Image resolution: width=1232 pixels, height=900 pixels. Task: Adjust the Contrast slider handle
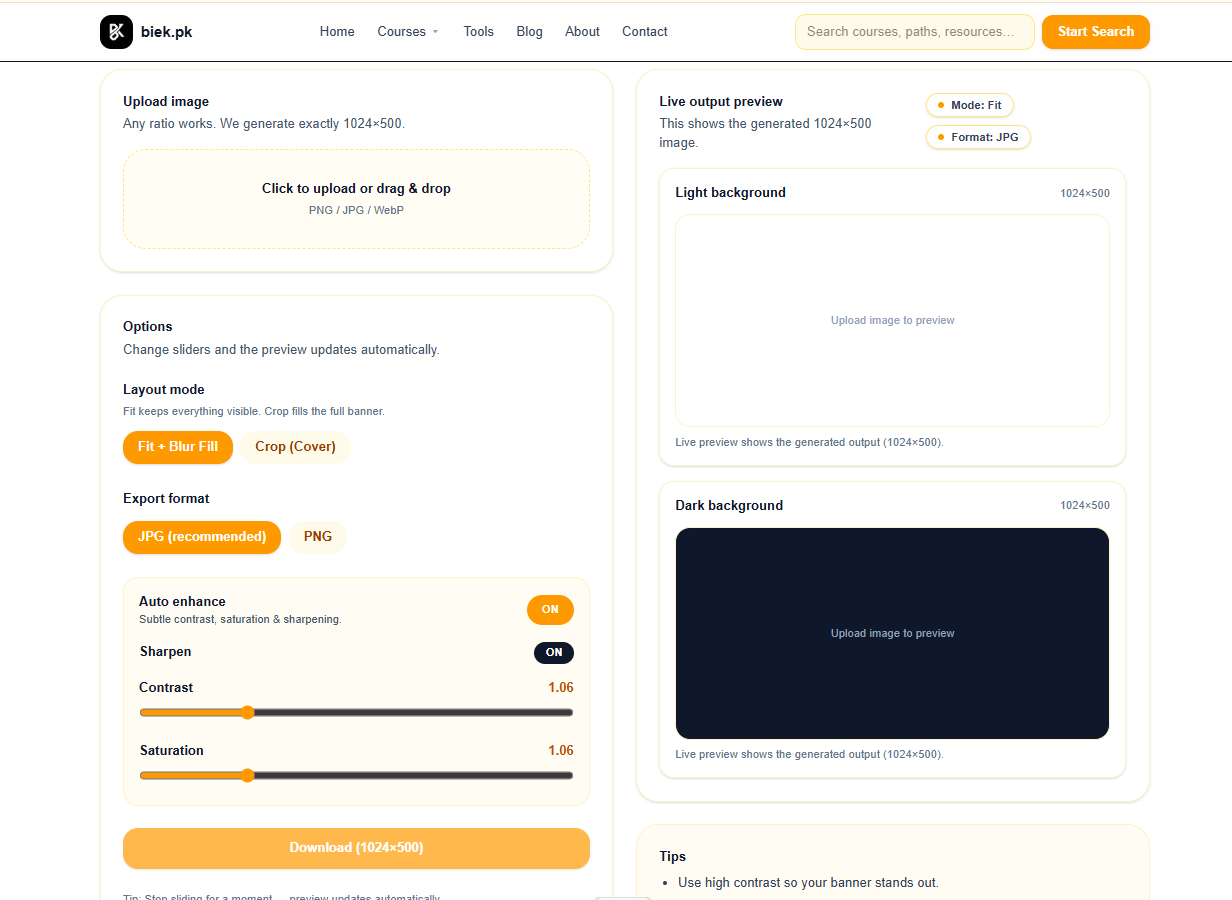[x=248, y=713]
